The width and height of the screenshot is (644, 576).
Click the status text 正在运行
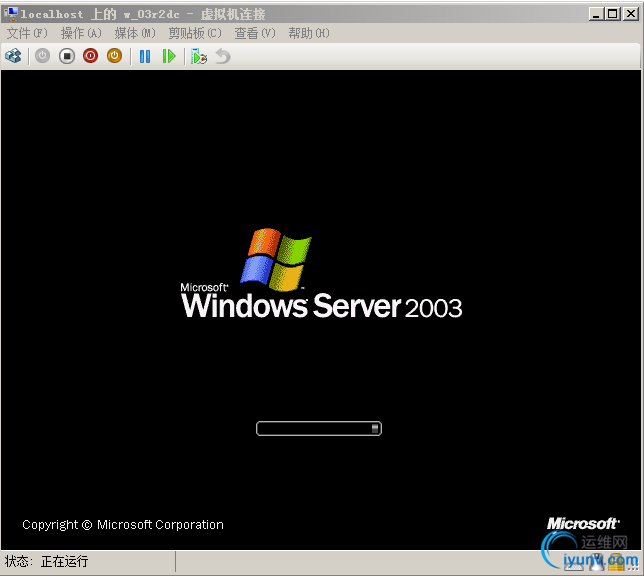pyautogui.click(x=64, y=561)
